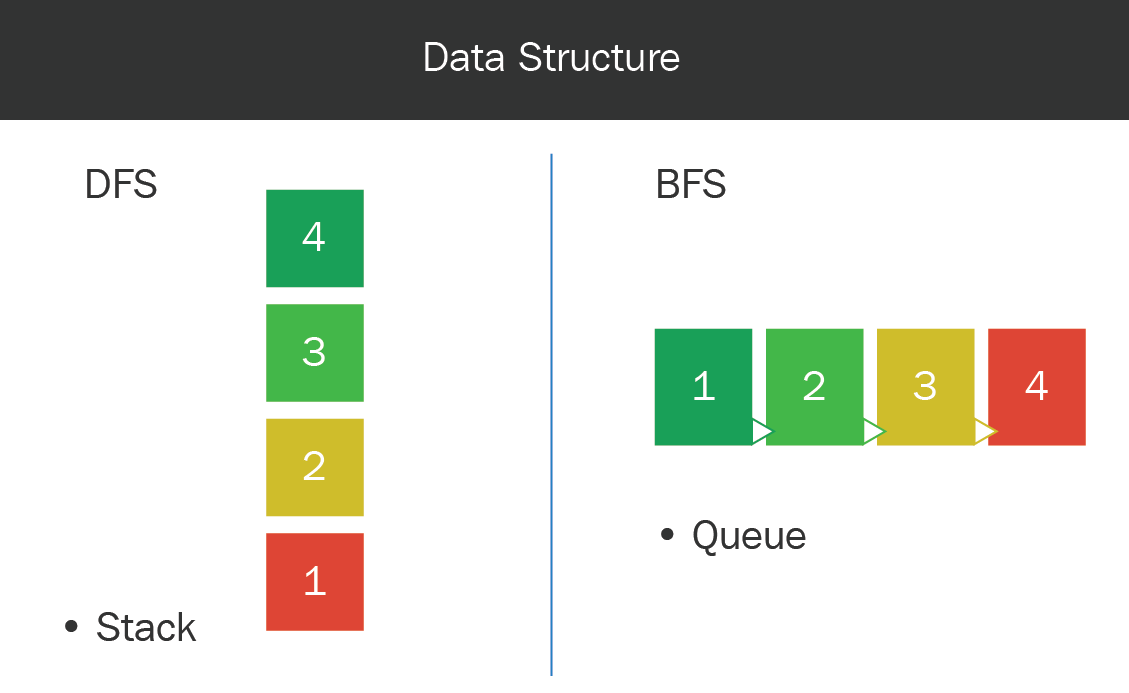Click the blue vertical divider line

tap(552, 414)
